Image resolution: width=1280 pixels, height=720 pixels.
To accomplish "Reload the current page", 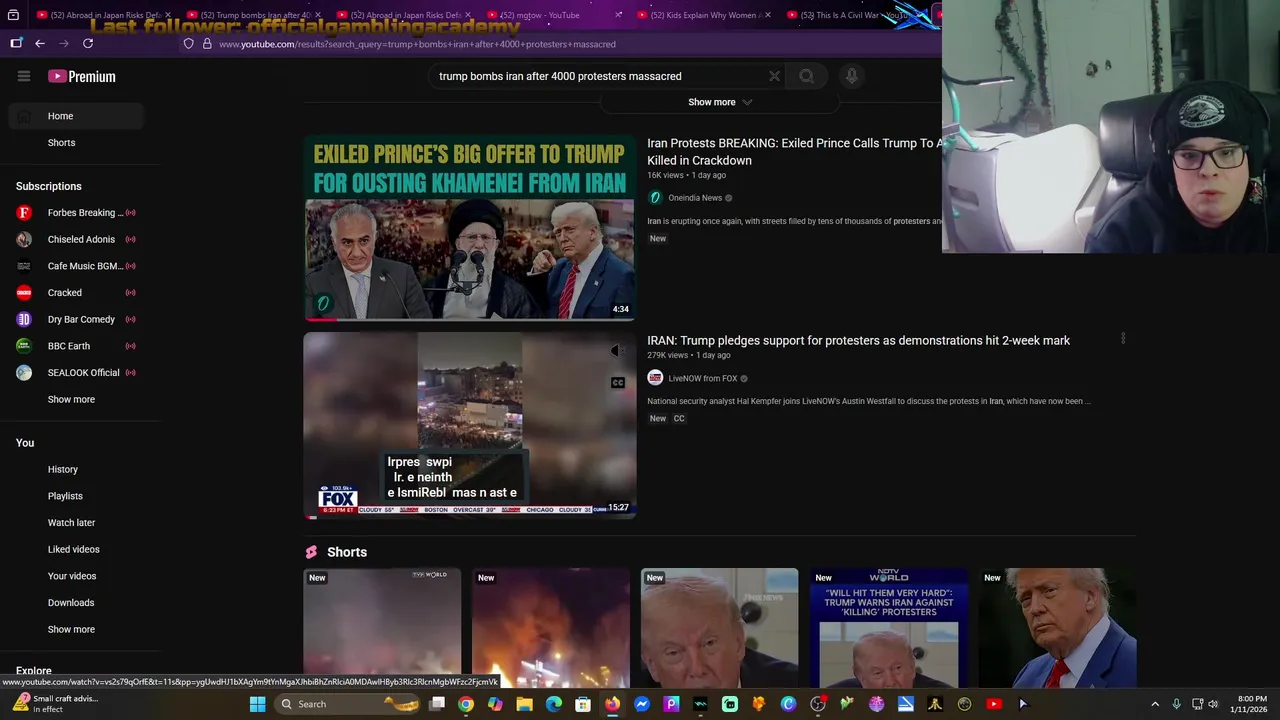I will [x=88, y=43].
